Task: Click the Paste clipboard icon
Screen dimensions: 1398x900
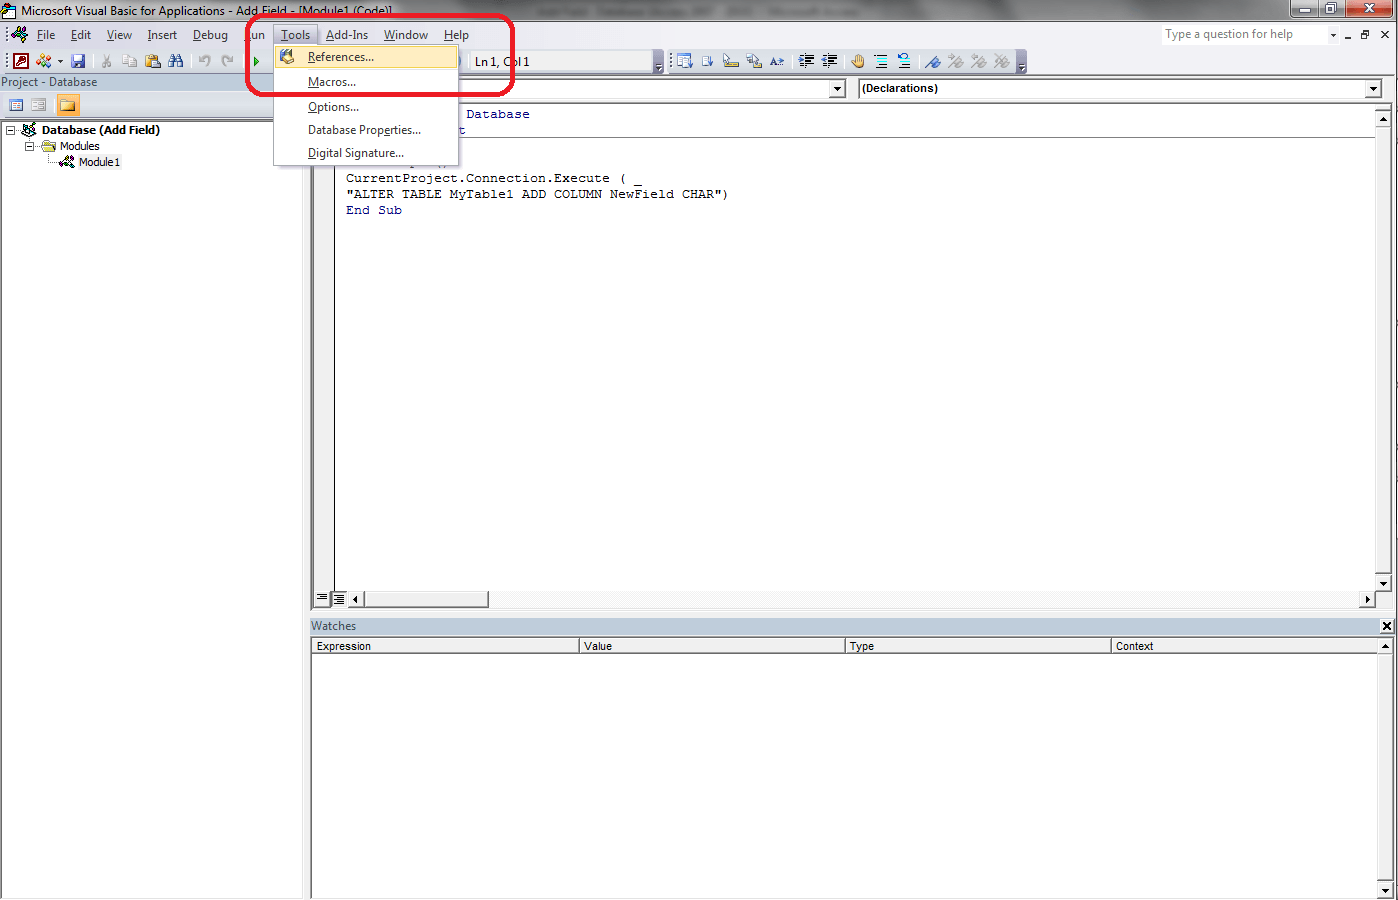Action: [x=153, y=61]
